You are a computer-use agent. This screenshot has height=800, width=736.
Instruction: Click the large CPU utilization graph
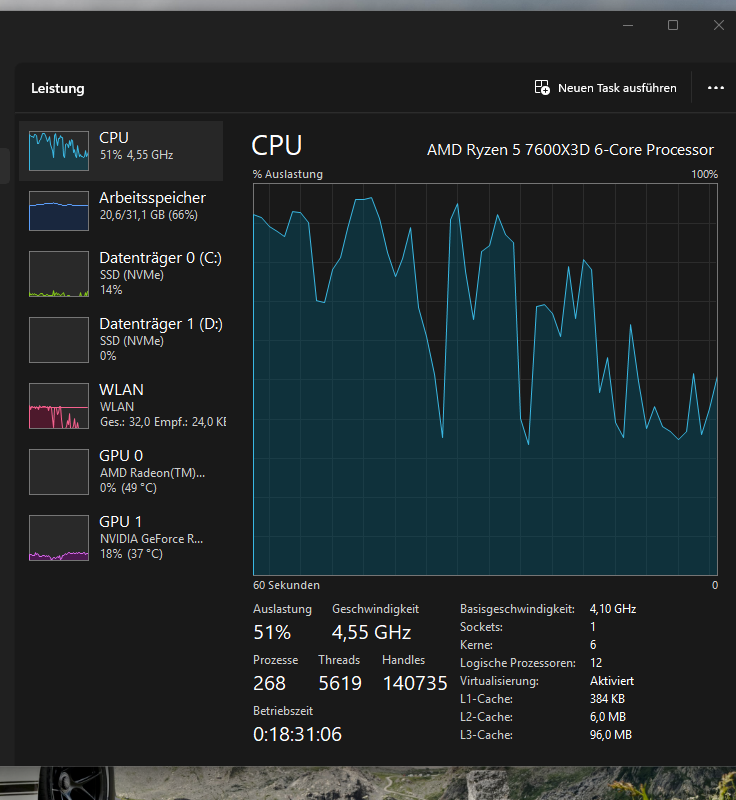click(x=485, y=379)
